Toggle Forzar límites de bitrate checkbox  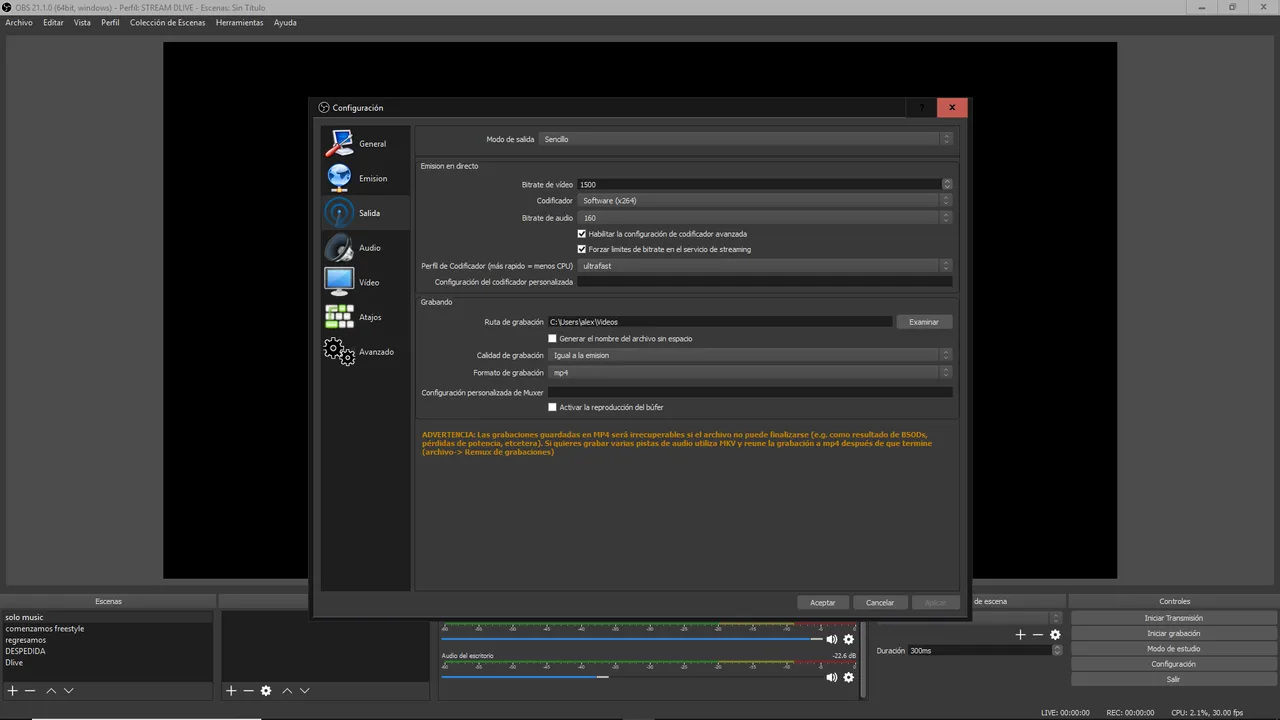tap(582, 249)
